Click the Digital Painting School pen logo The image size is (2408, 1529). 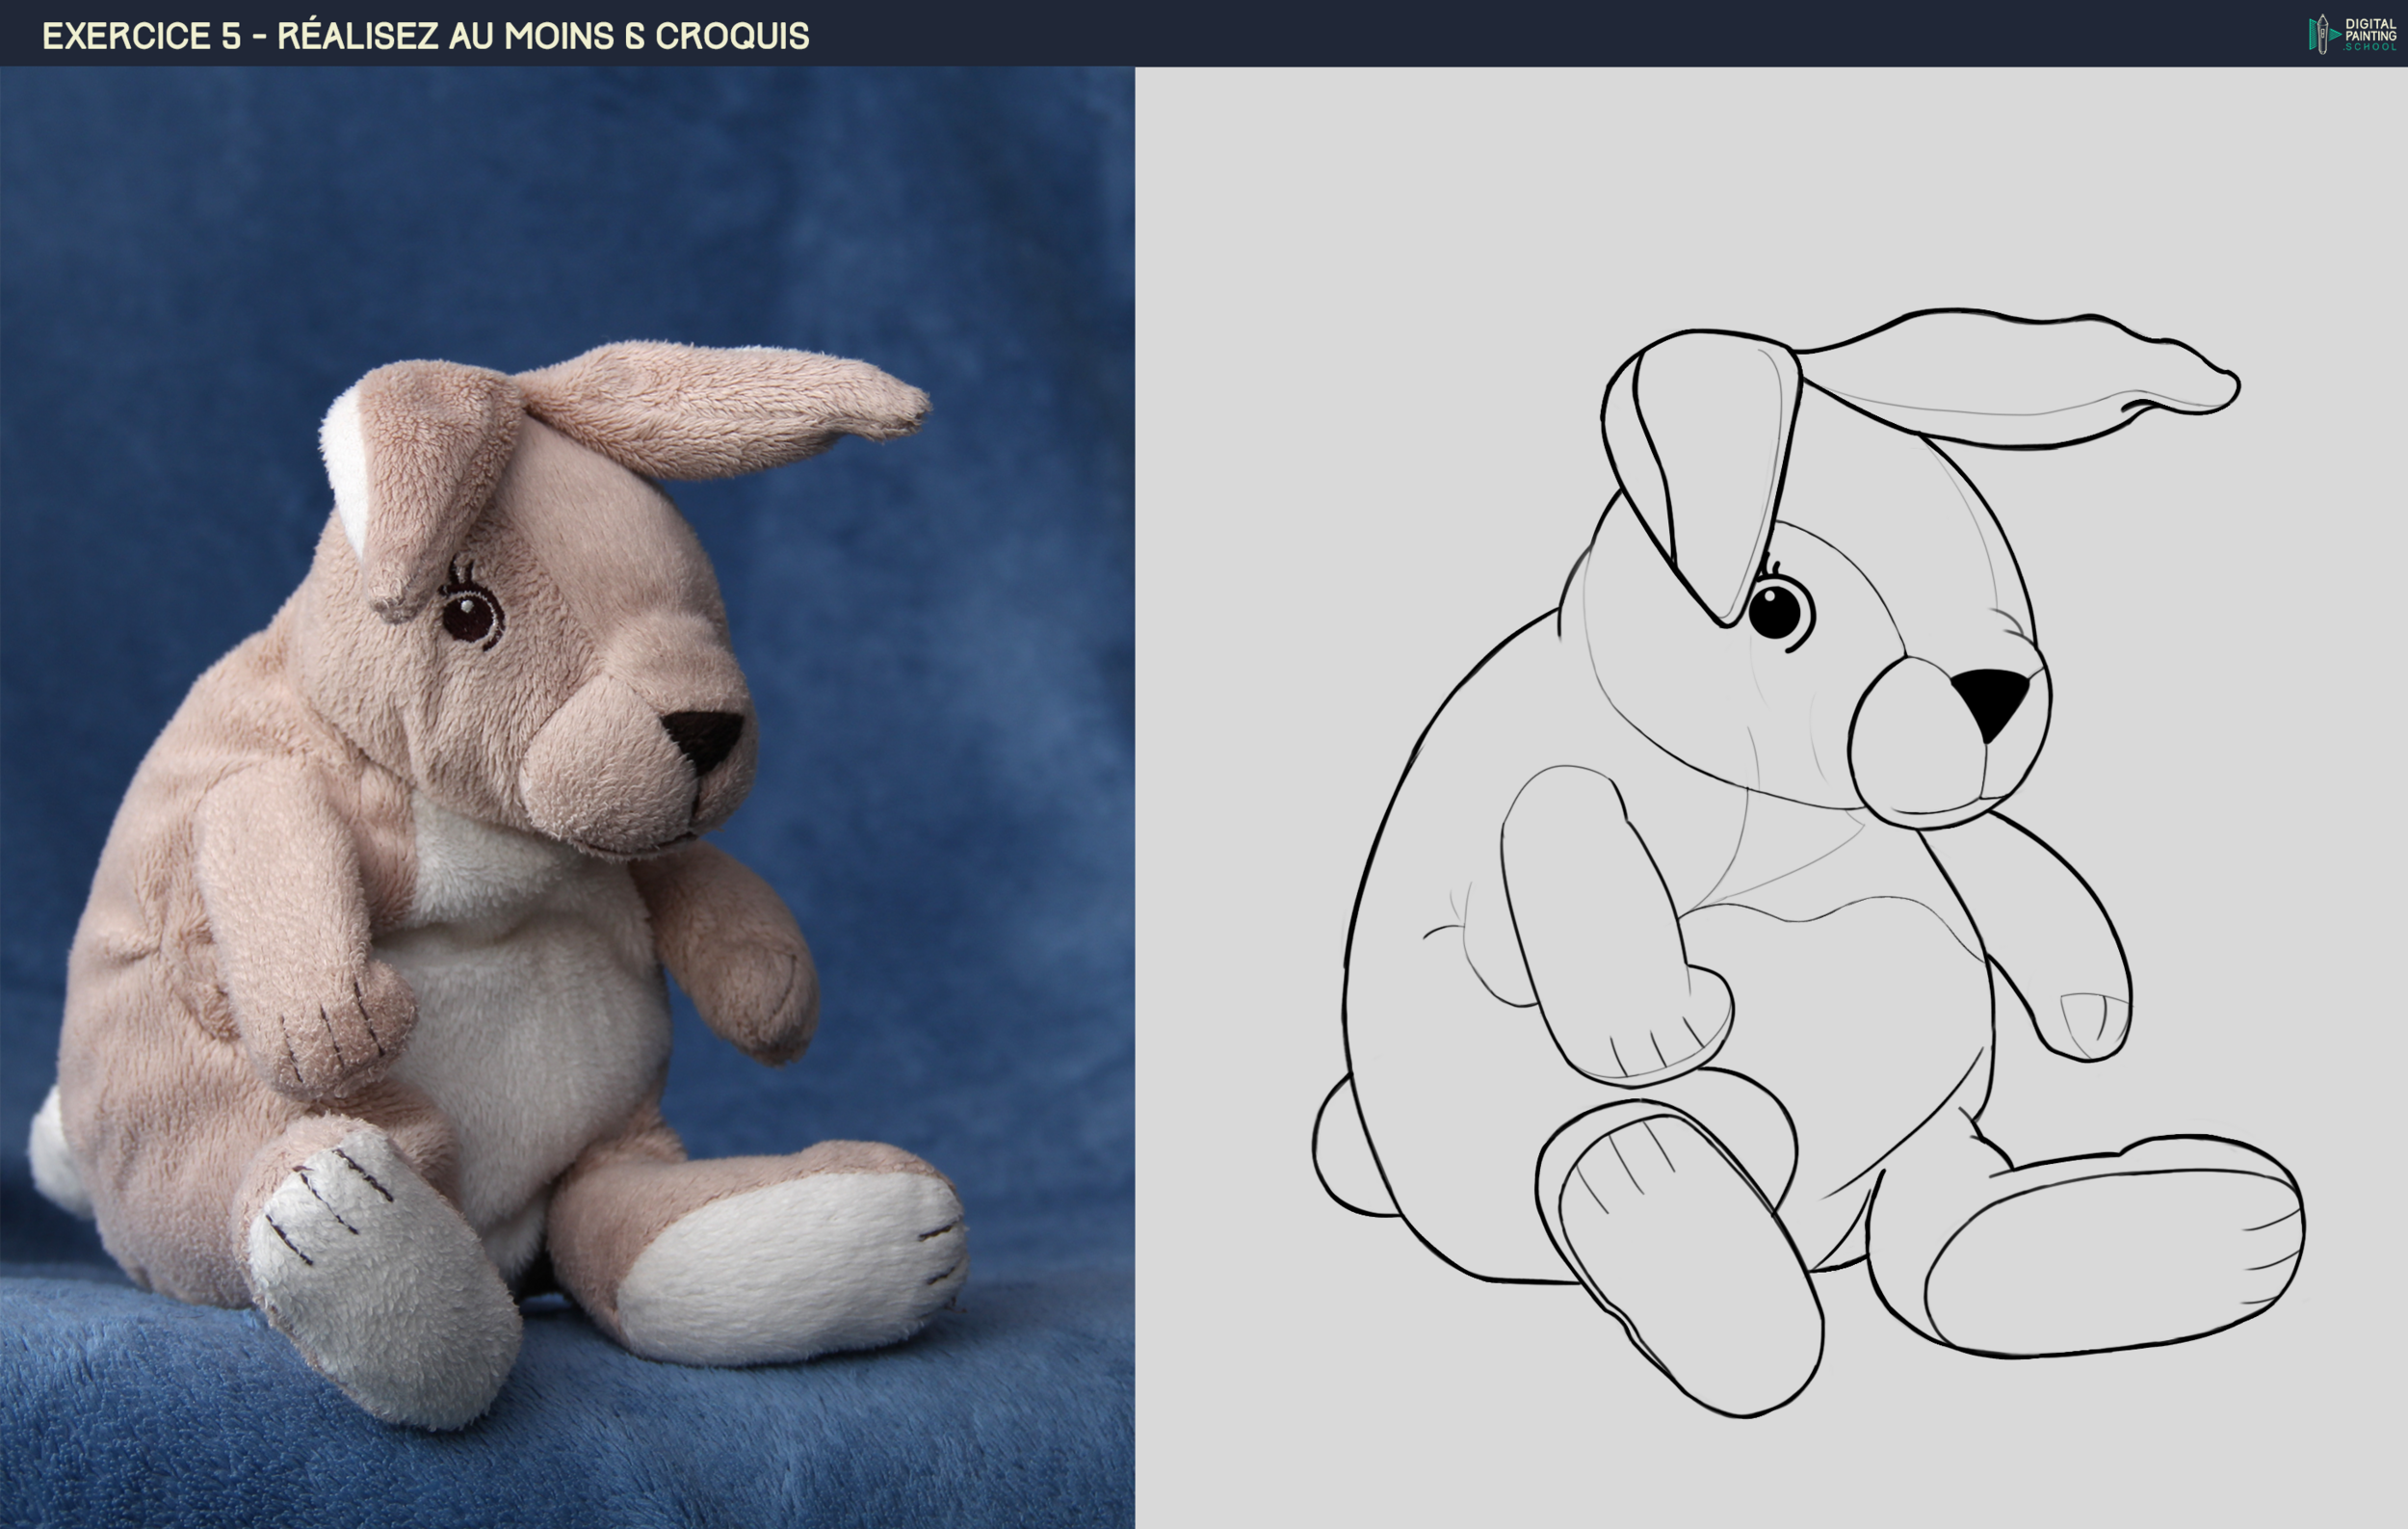(x=2322, y=35)
